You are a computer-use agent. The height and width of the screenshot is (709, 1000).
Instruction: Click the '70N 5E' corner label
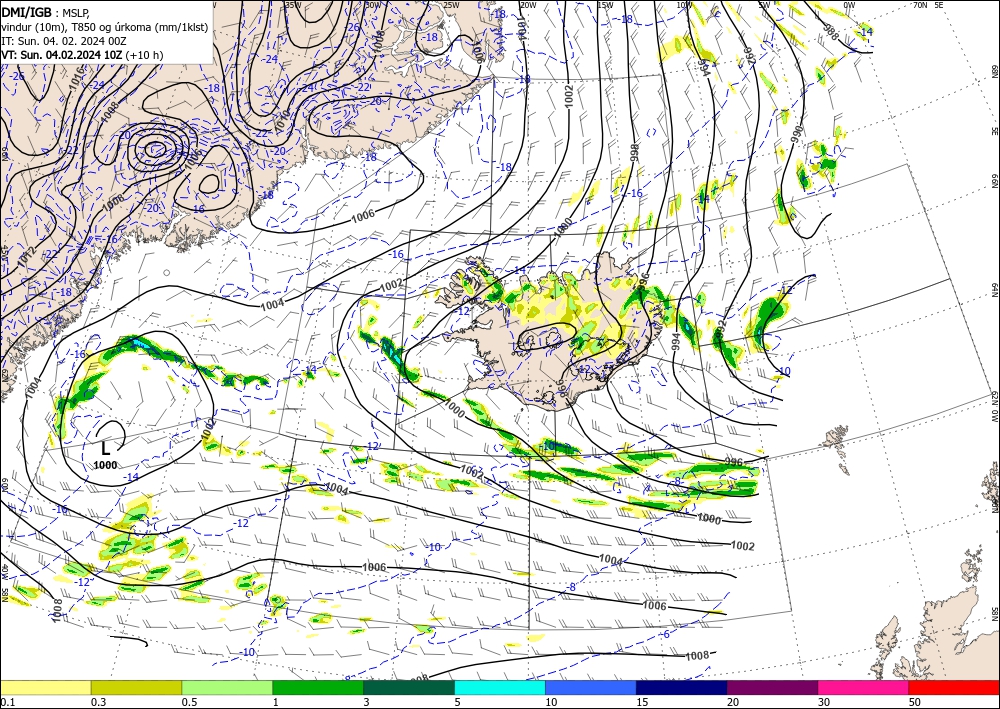928,4
